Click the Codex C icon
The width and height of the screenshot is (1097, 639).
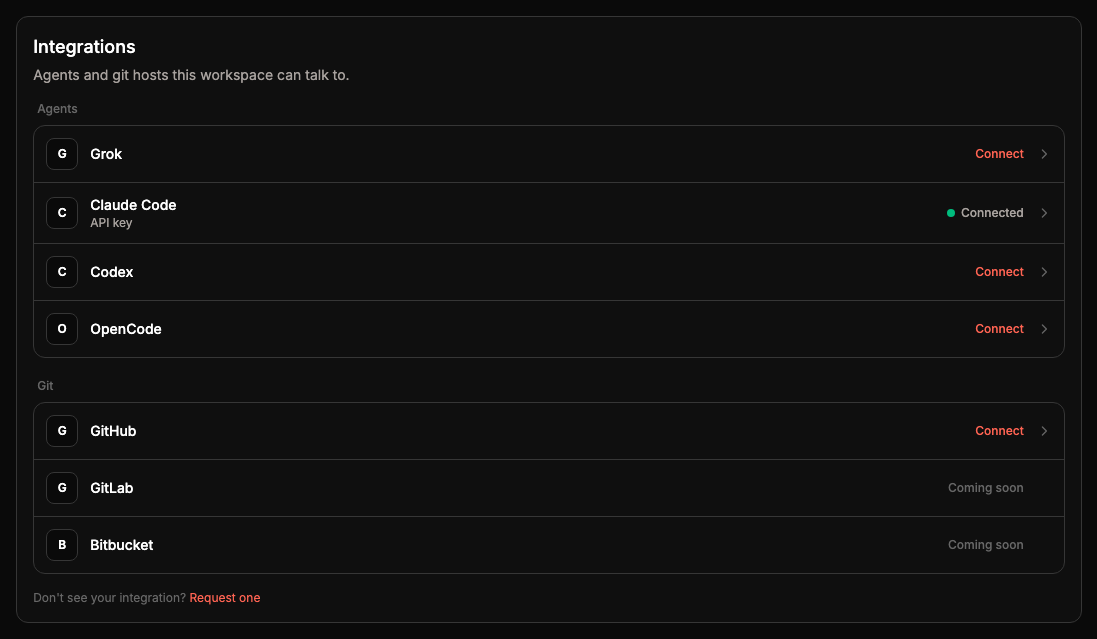coord(62,272)
